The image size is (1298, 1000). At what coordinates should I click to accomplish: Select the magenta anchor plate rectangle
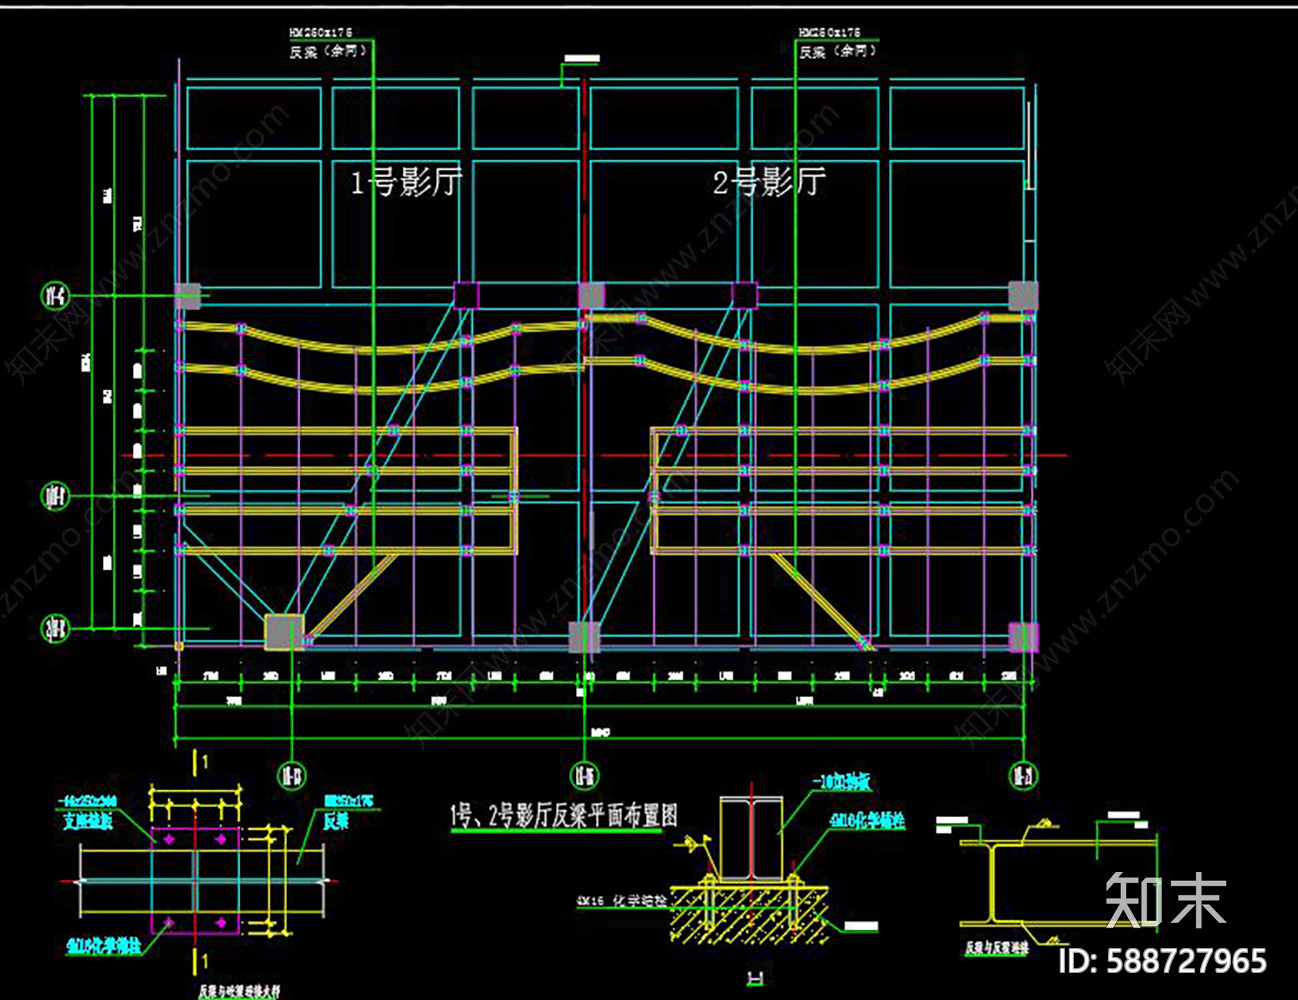(x=195, y=881)
